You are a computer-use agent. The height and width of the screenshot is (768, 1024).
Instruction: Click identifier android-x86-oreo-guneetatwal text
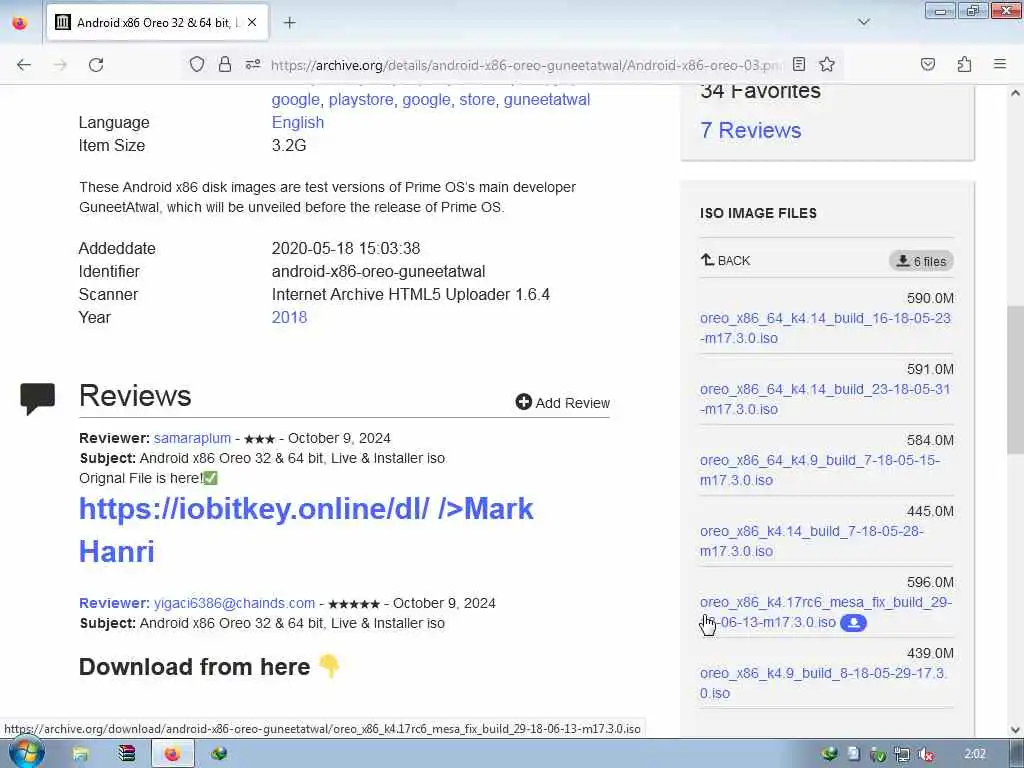click(x=378, y=271)
